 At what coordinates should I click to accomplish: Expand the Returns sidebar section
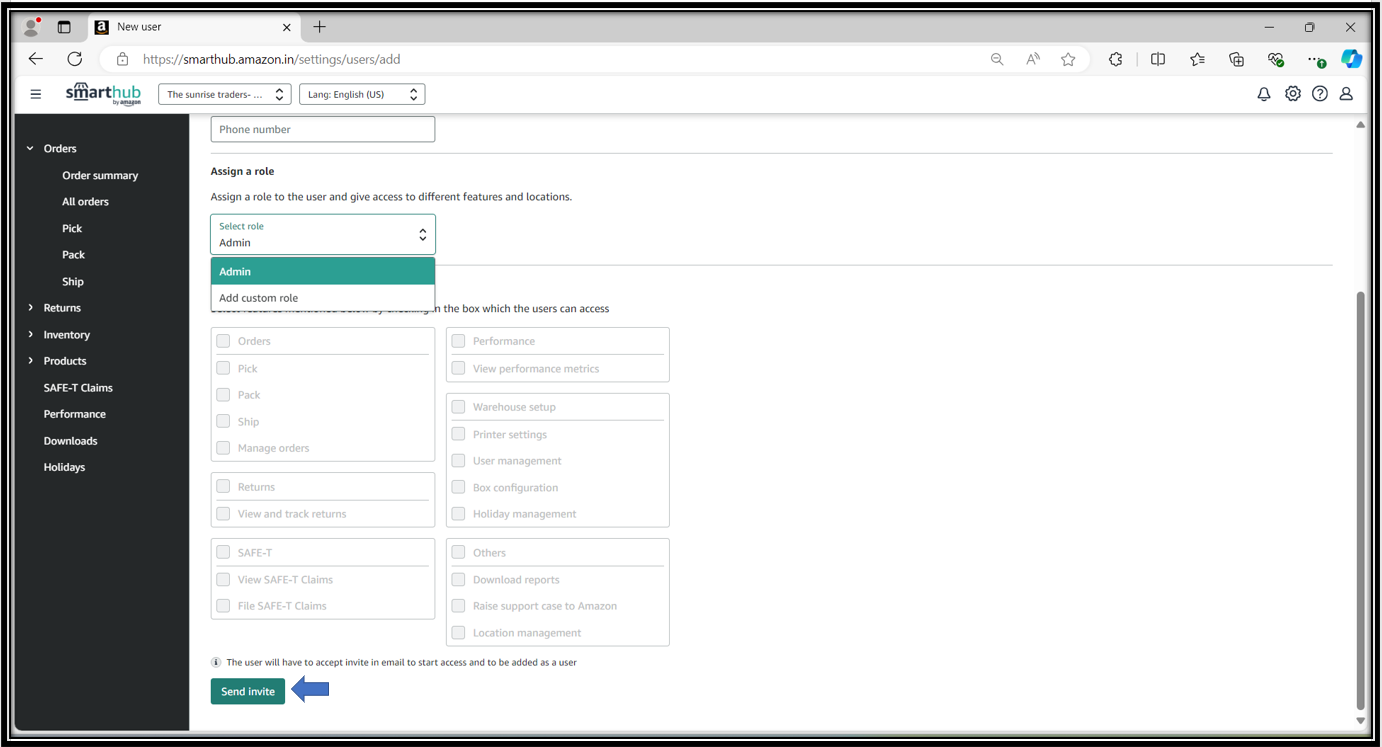click(61, 308)
